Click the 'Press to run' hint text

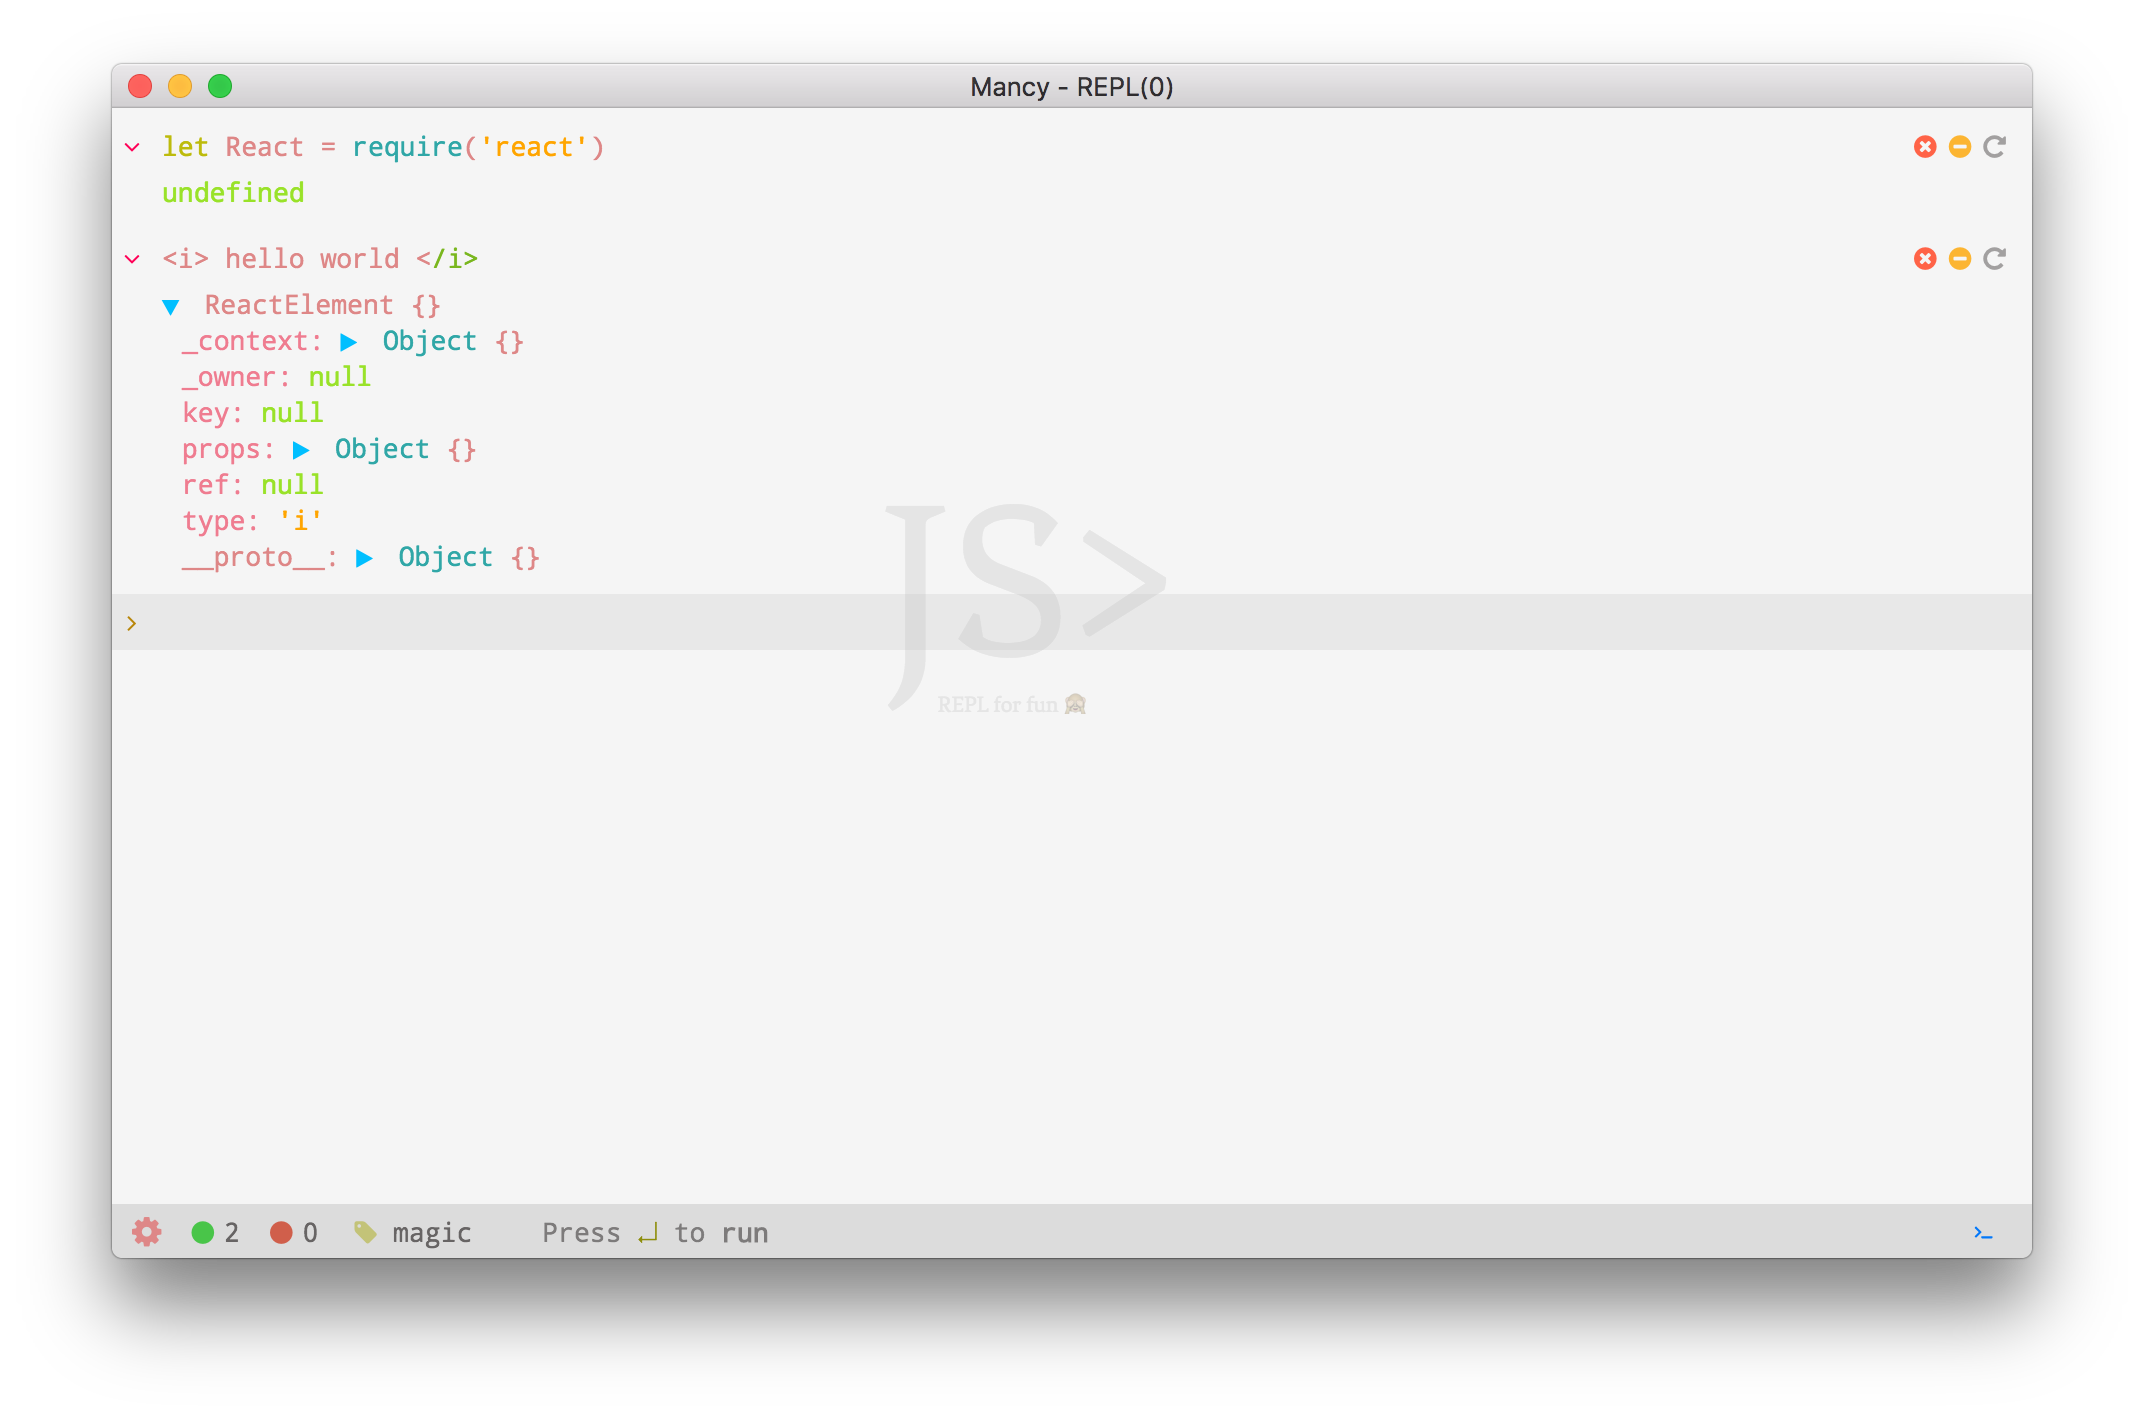[655, 1232]
